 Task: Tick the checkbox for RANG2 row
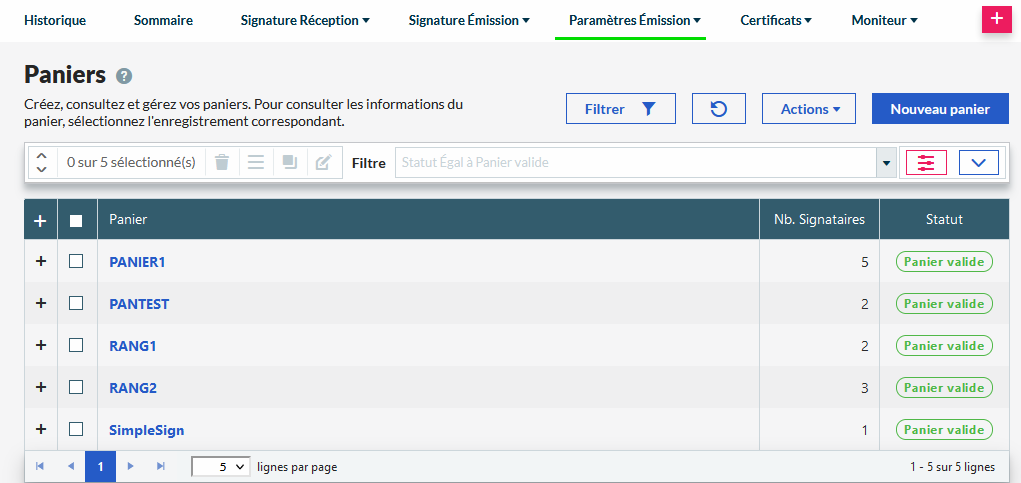point(76,387)
